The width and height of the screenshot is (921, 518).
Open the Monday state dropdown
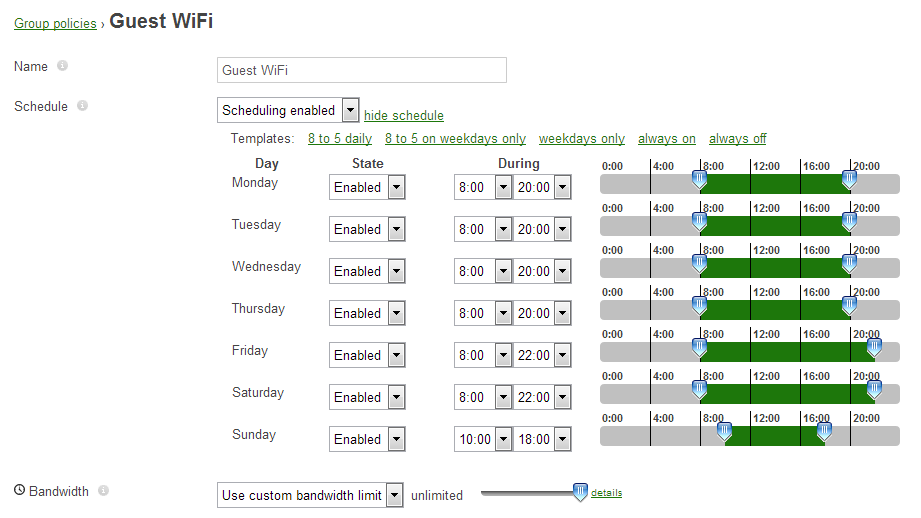[367, 187]
